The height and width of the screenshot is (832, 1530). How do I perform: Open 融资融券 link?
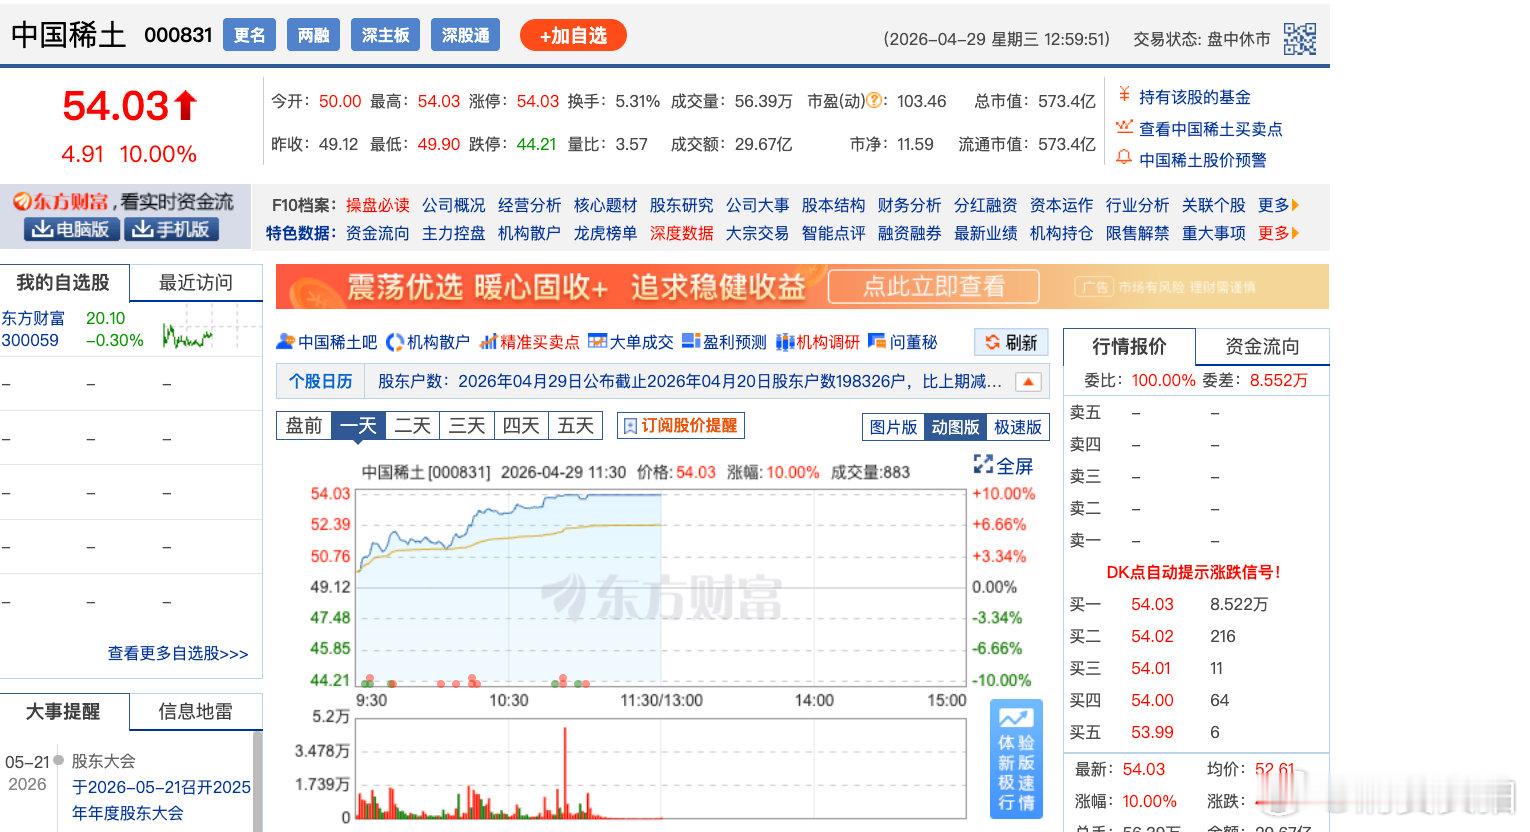point(909,233)
